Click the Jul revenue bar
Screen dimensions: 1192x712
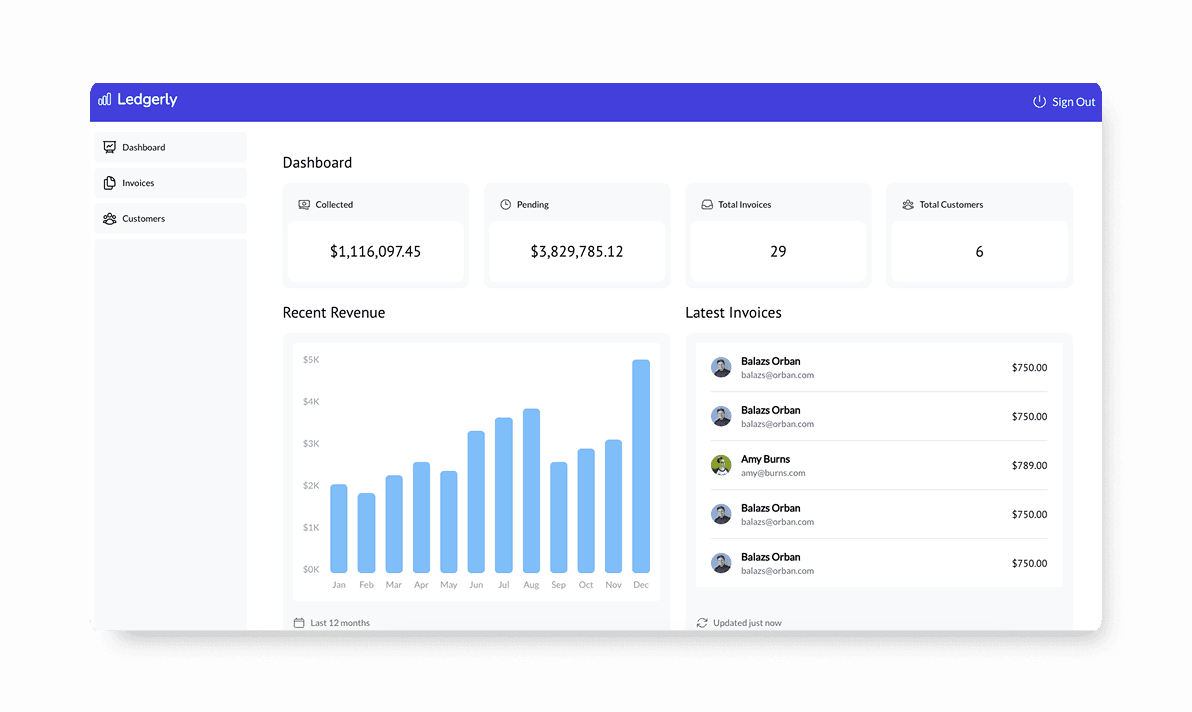click(503, 495)
